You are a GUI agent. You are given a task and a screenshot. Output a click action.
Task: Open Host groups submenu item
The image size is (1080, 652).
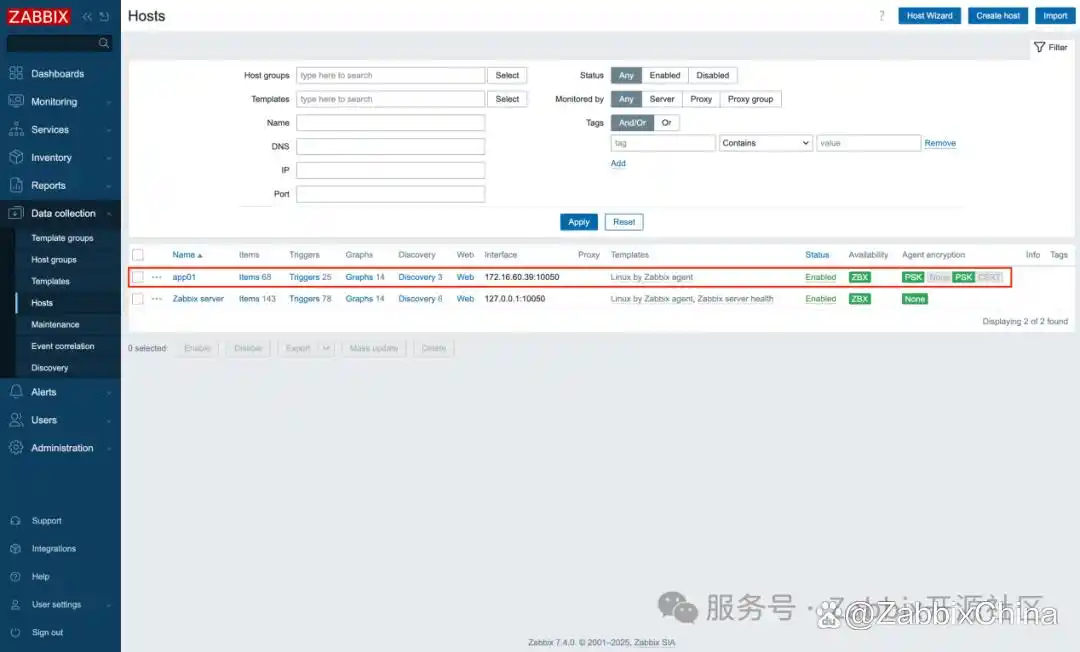(x=54, y=260)
